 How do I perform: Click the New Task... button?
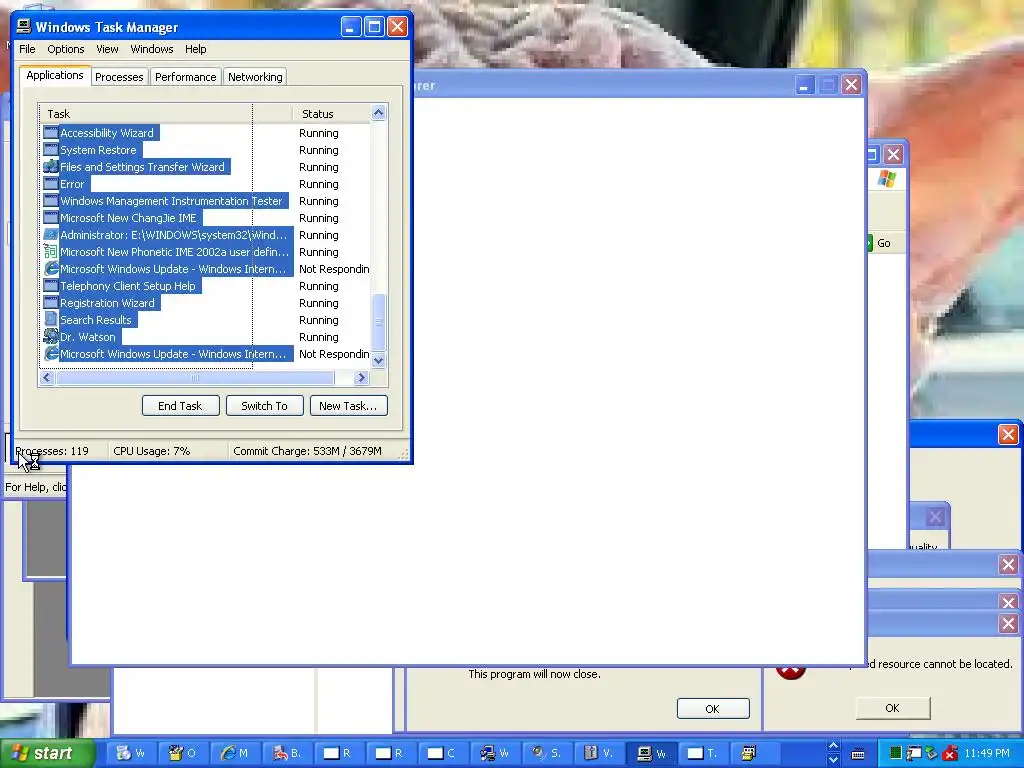pyautogui.click(x=348, y=406)
